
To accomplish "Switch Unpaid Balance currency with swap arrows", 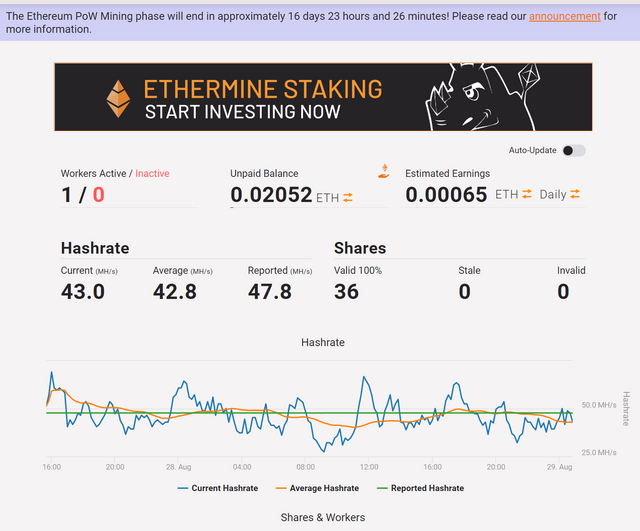I will point(348,198).
